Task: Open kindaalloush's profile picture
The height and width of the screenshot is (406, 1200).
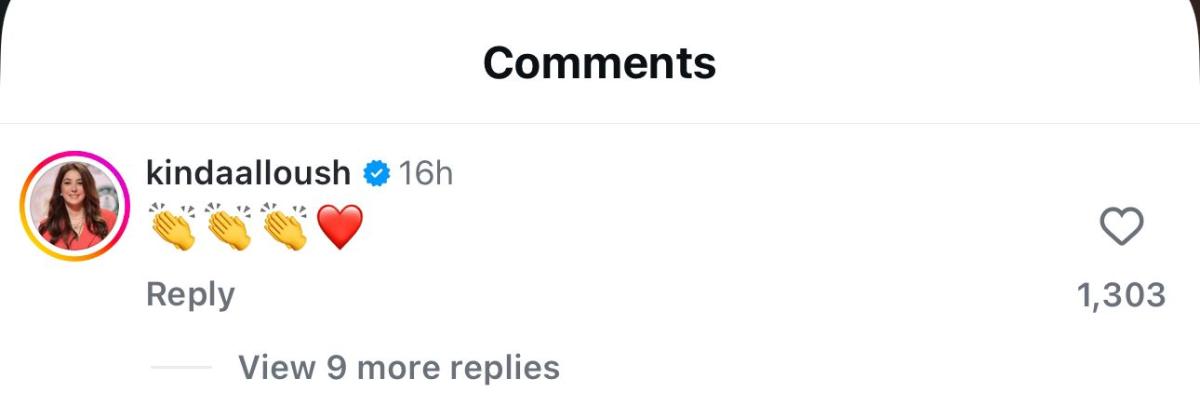Action: 76,206
